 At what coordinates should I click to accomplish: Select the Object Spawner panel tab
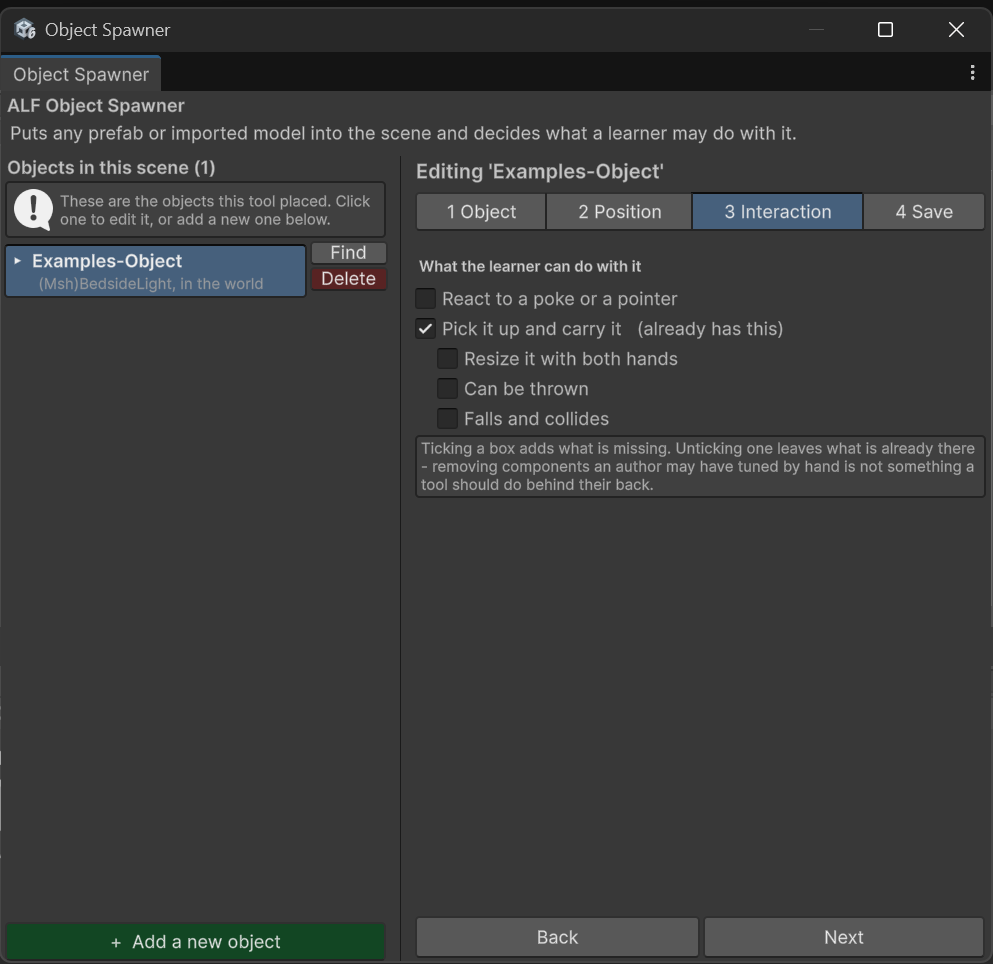(x=80, y=74)
